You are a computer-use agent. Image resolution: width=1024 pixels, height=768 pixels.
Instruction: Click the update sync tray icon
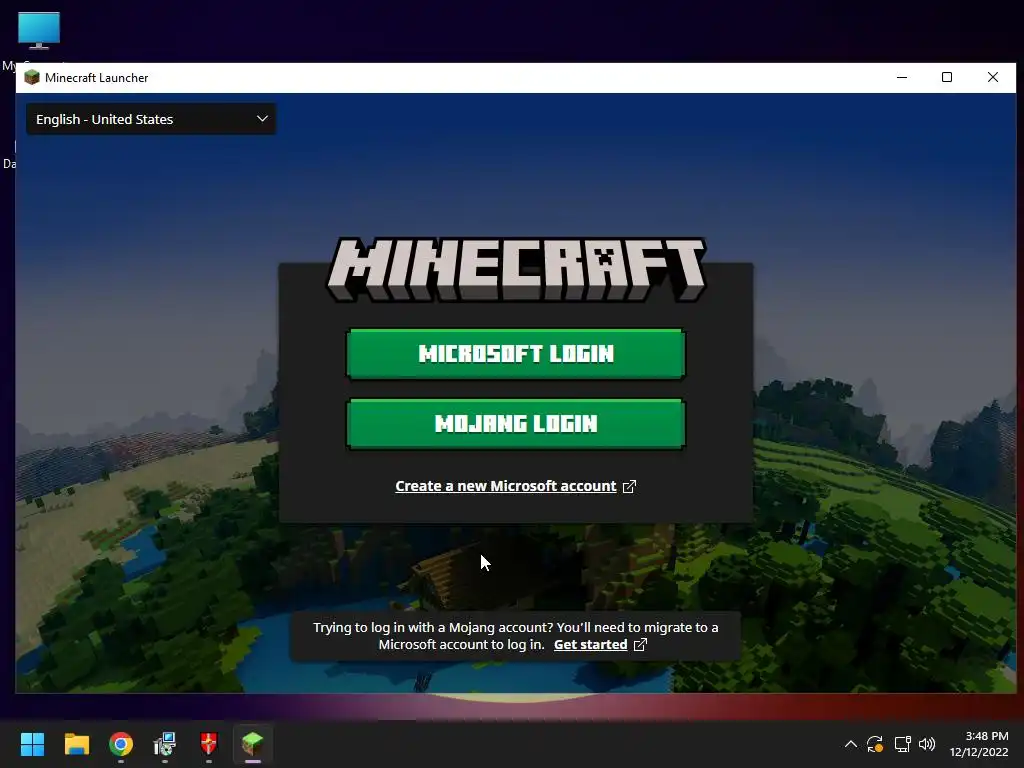tap(875, 744)
